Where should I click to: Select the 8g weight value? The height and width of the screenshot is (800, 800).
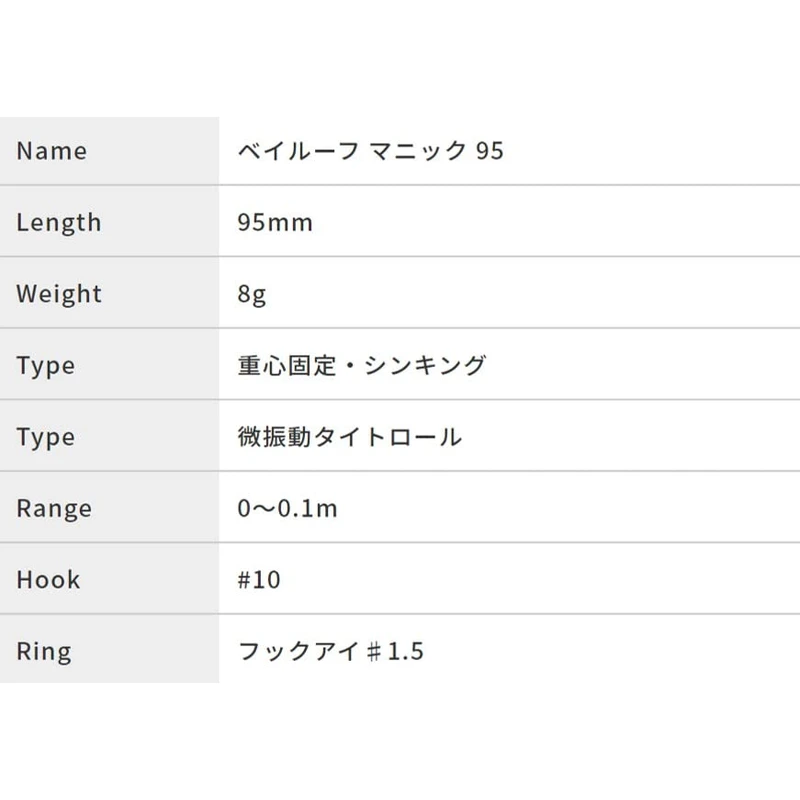point(252,294)
